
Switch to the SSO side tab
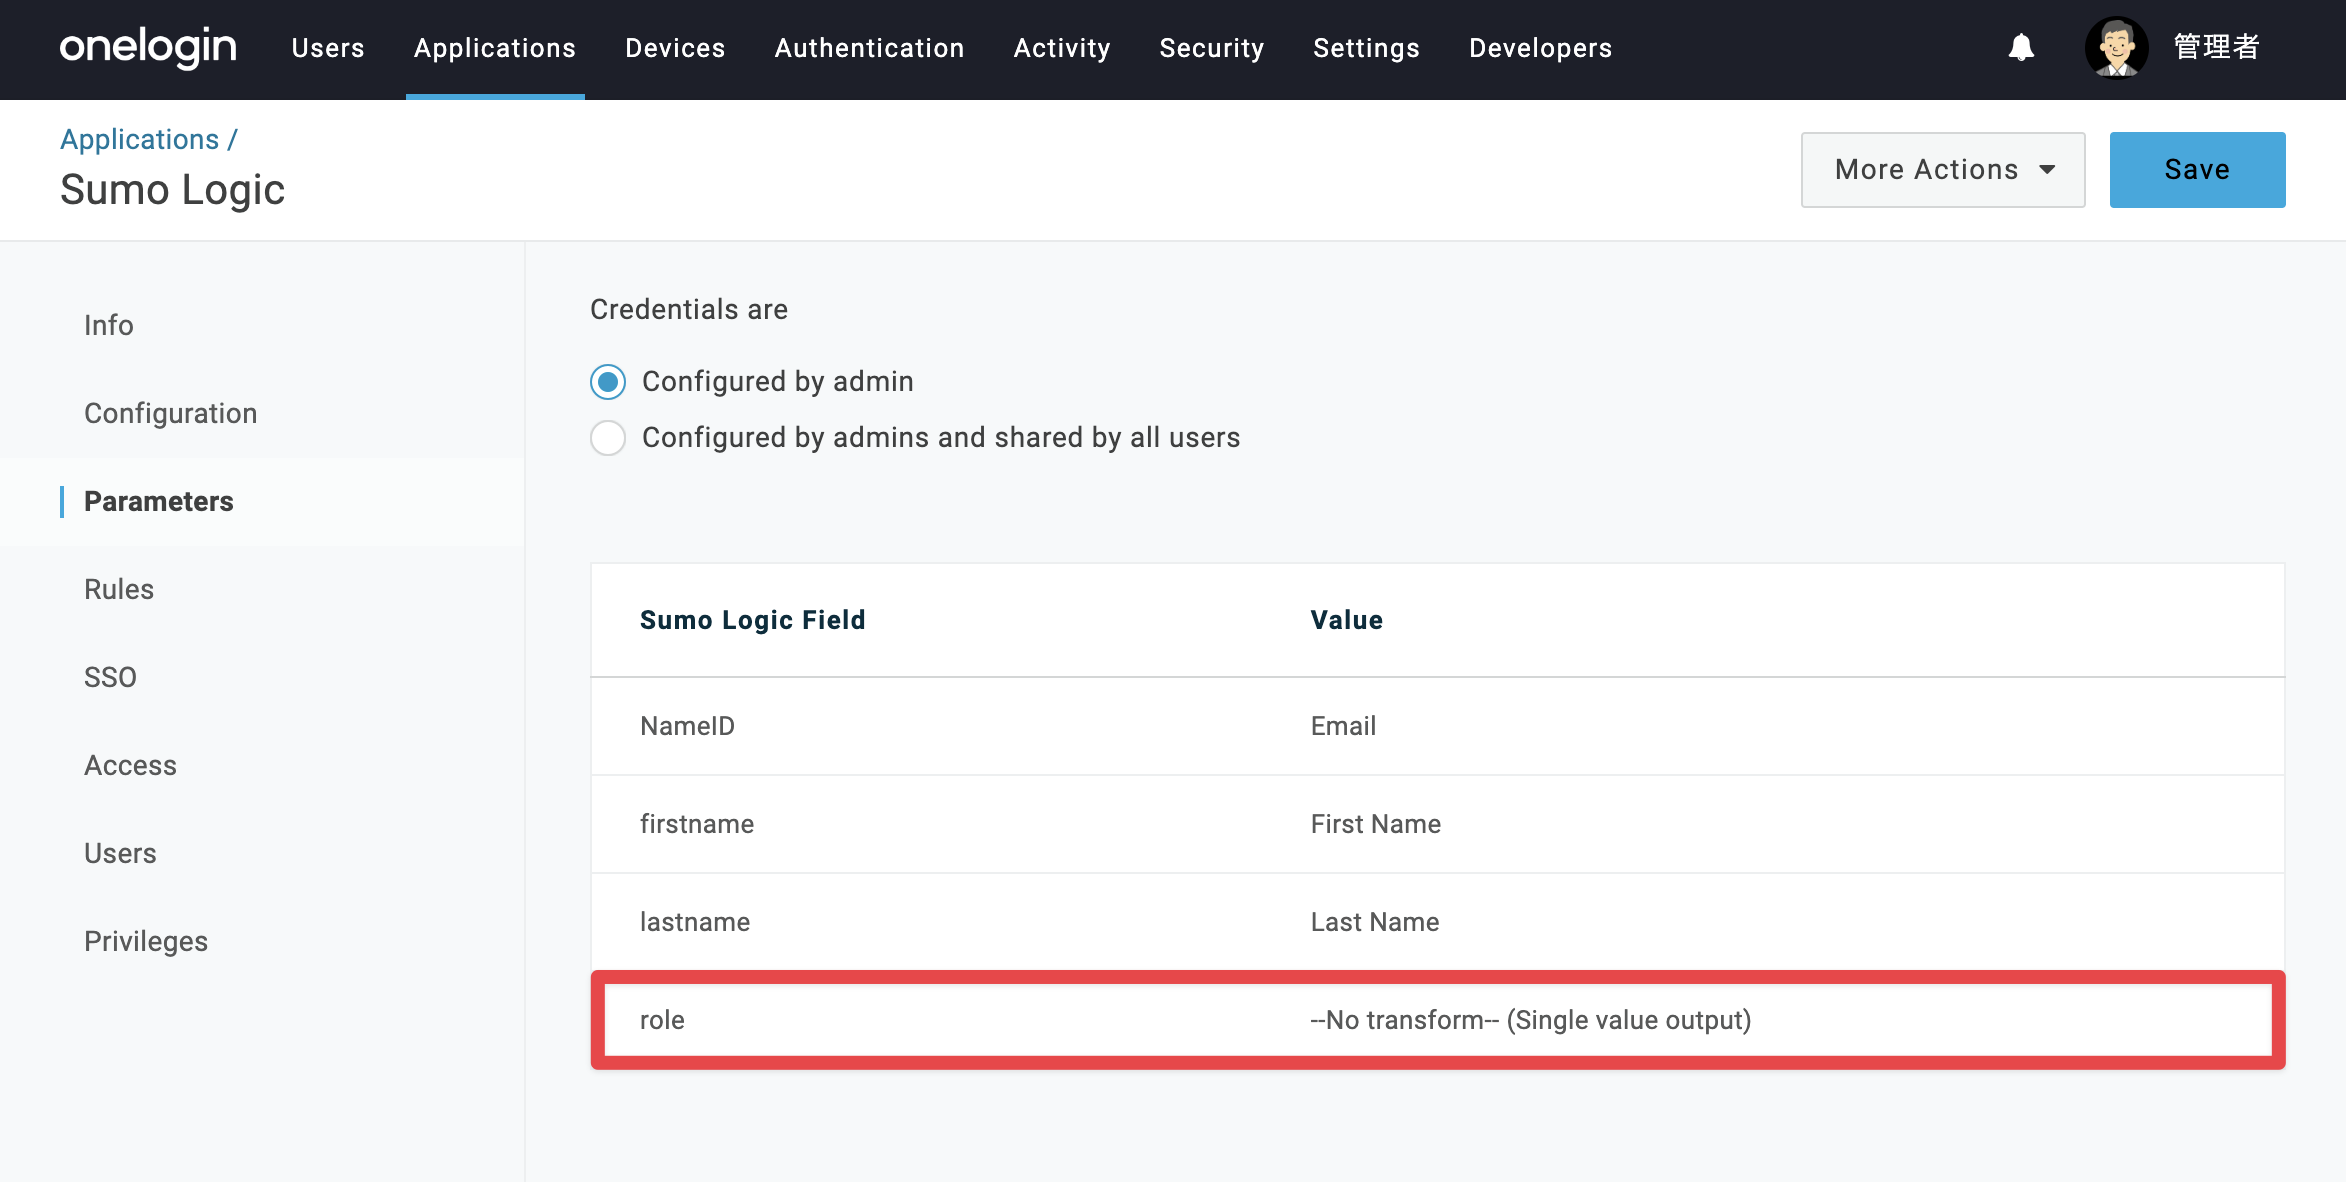click(110, 678)
